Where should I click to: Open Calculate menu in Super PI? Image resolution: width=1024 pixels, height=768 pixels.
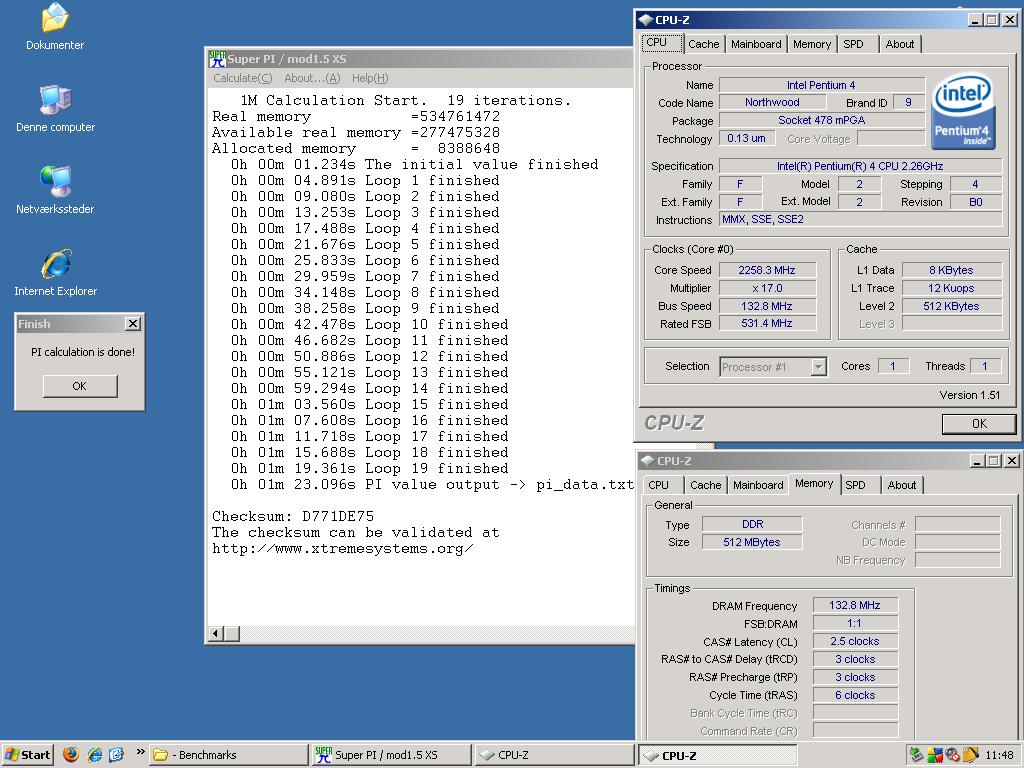(x=242, y=78)
